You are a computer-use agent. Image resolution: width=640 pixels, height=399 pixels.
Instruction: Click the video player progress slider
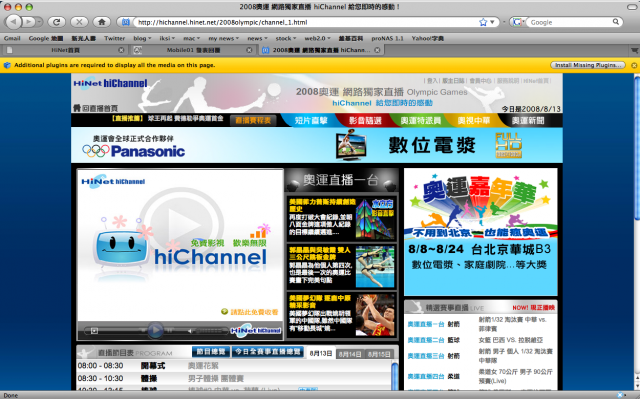118,331
